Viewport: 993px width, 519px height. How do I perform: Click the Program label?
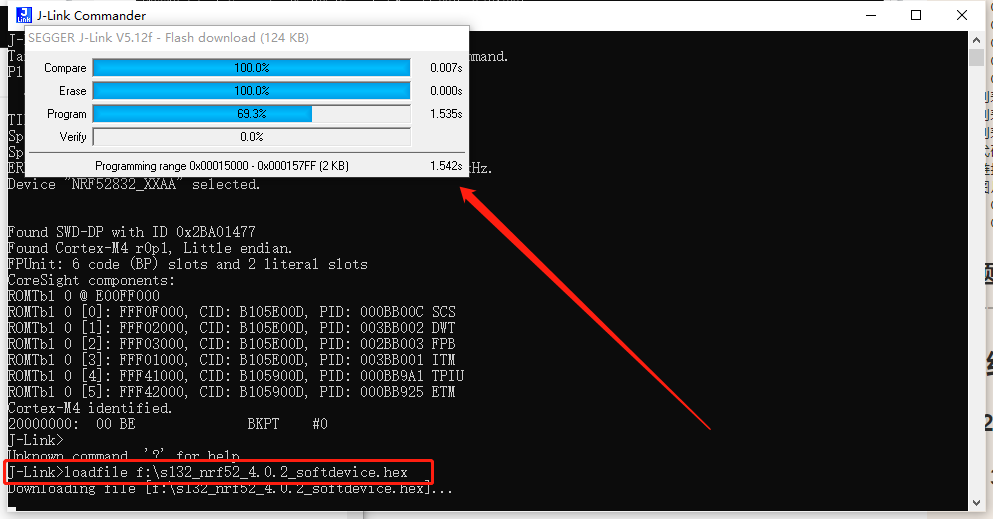click(x=66, y=114)
